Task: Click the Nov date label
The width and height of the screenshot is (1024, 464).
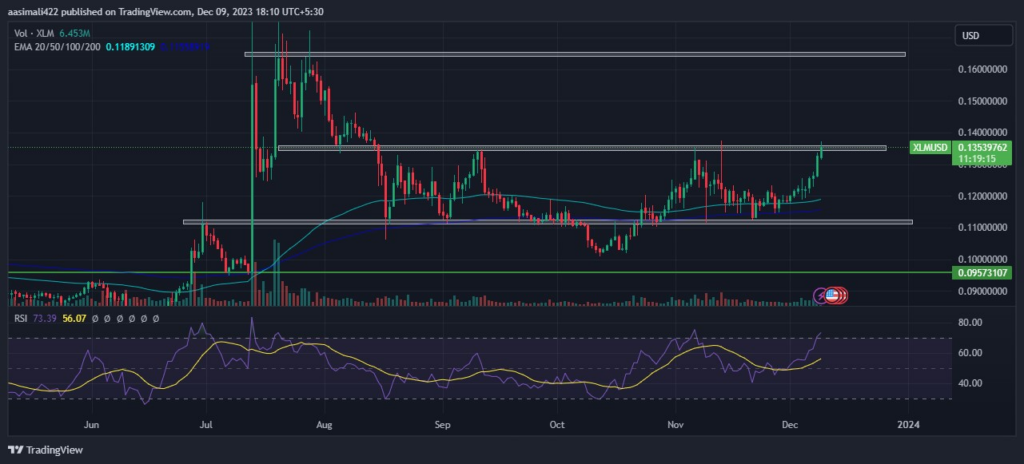Action: coord(676,425)
